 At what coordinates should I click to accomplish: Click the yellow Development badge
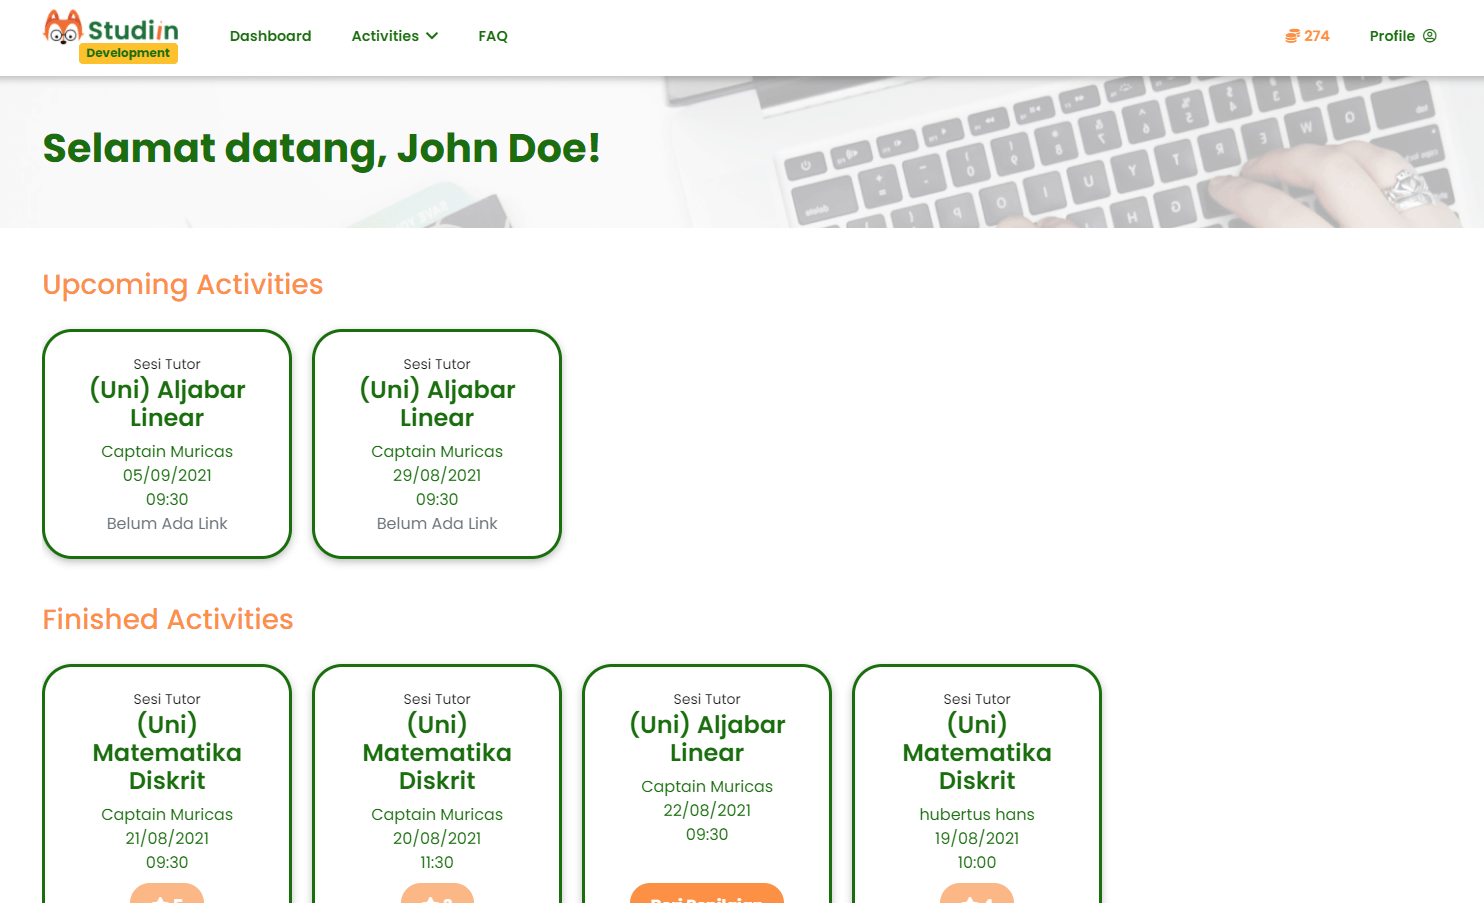coord(128,53)
